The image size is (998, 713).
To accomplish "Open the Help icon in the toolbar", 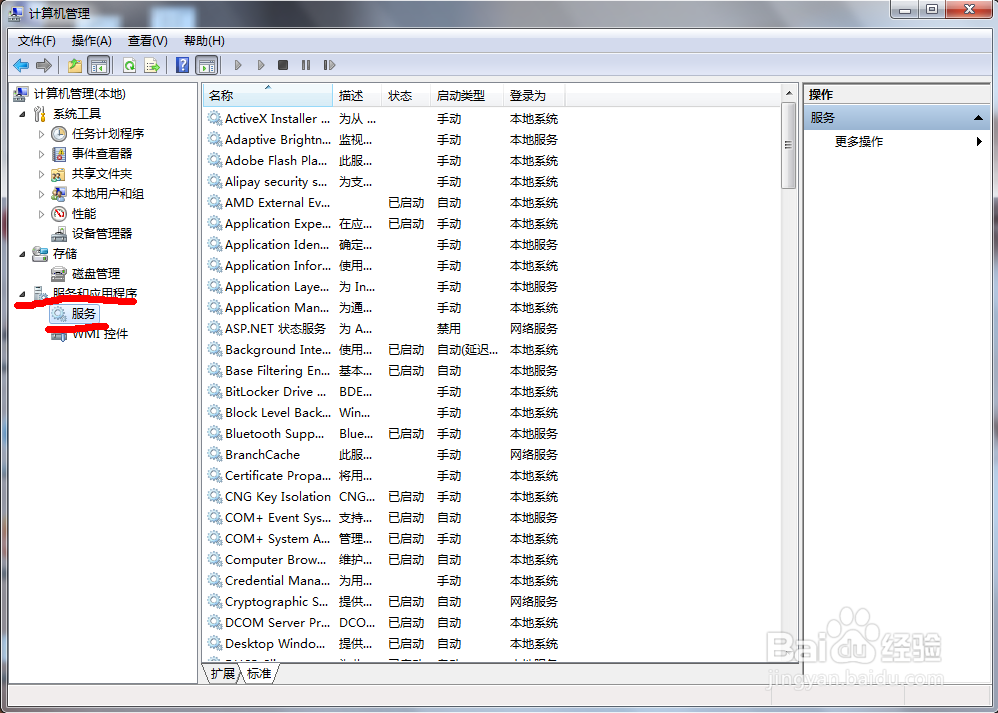I will [x=182, y=64].
